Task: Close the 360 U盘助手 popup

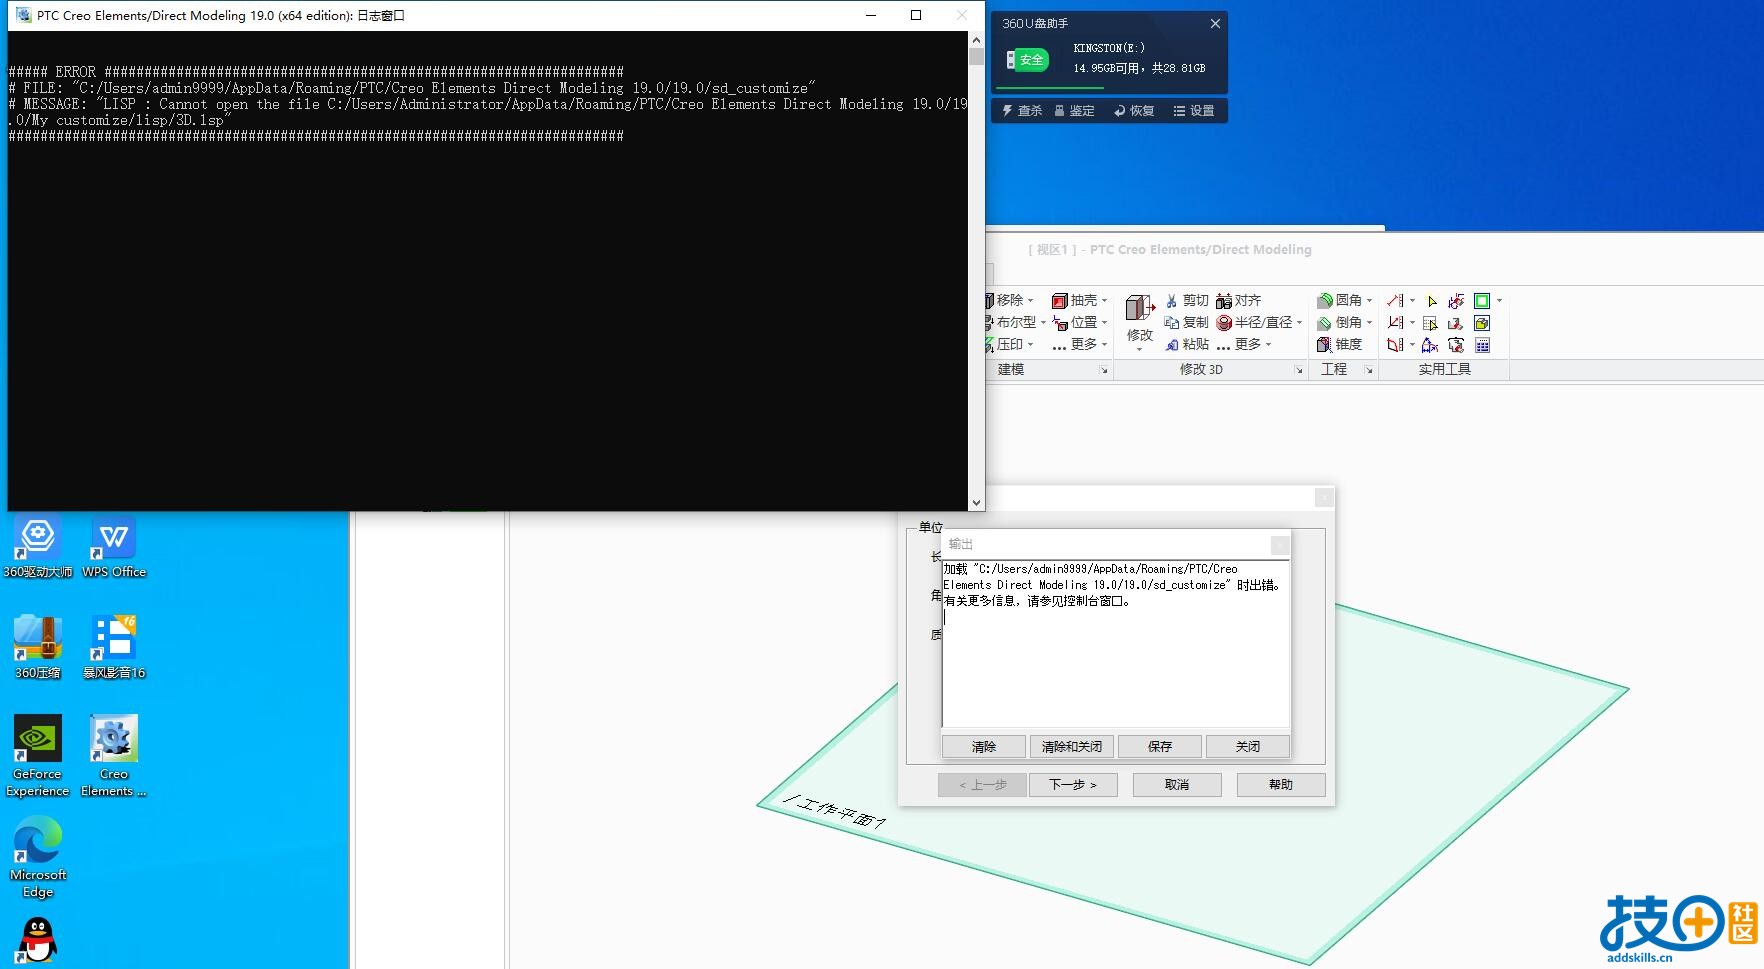Action: (x=1215, y=24)
